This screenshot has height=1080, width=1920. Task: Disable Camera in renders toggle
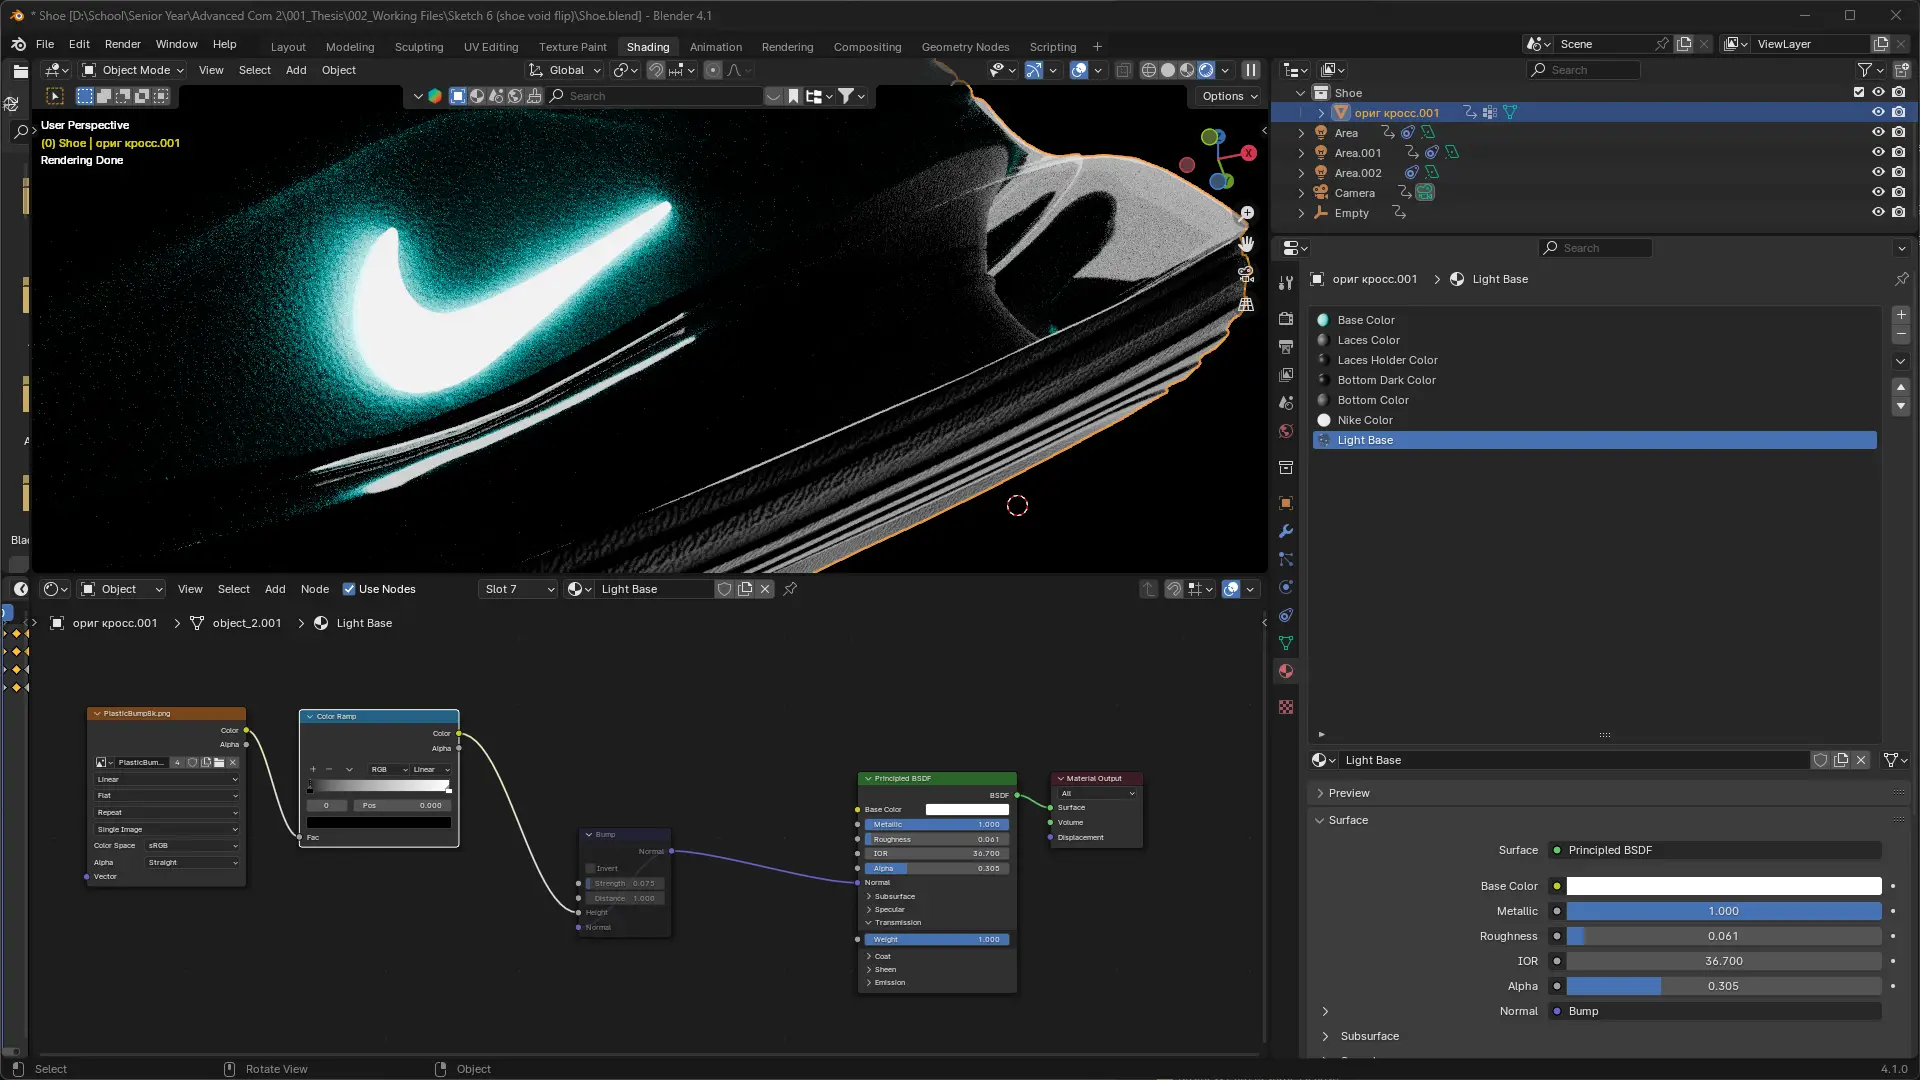click(1898, 193)
